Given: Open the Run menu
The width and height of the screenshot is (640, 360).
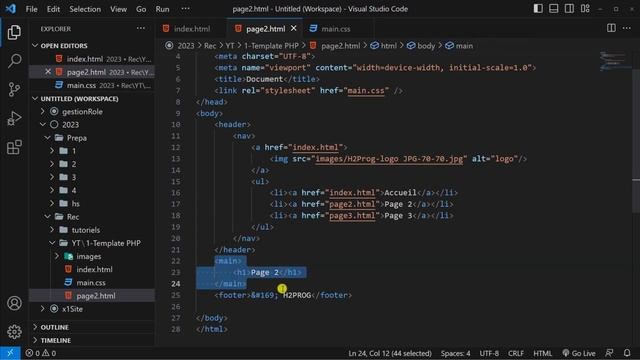Looking at the screenshot, I should click(x=162, y=9).
